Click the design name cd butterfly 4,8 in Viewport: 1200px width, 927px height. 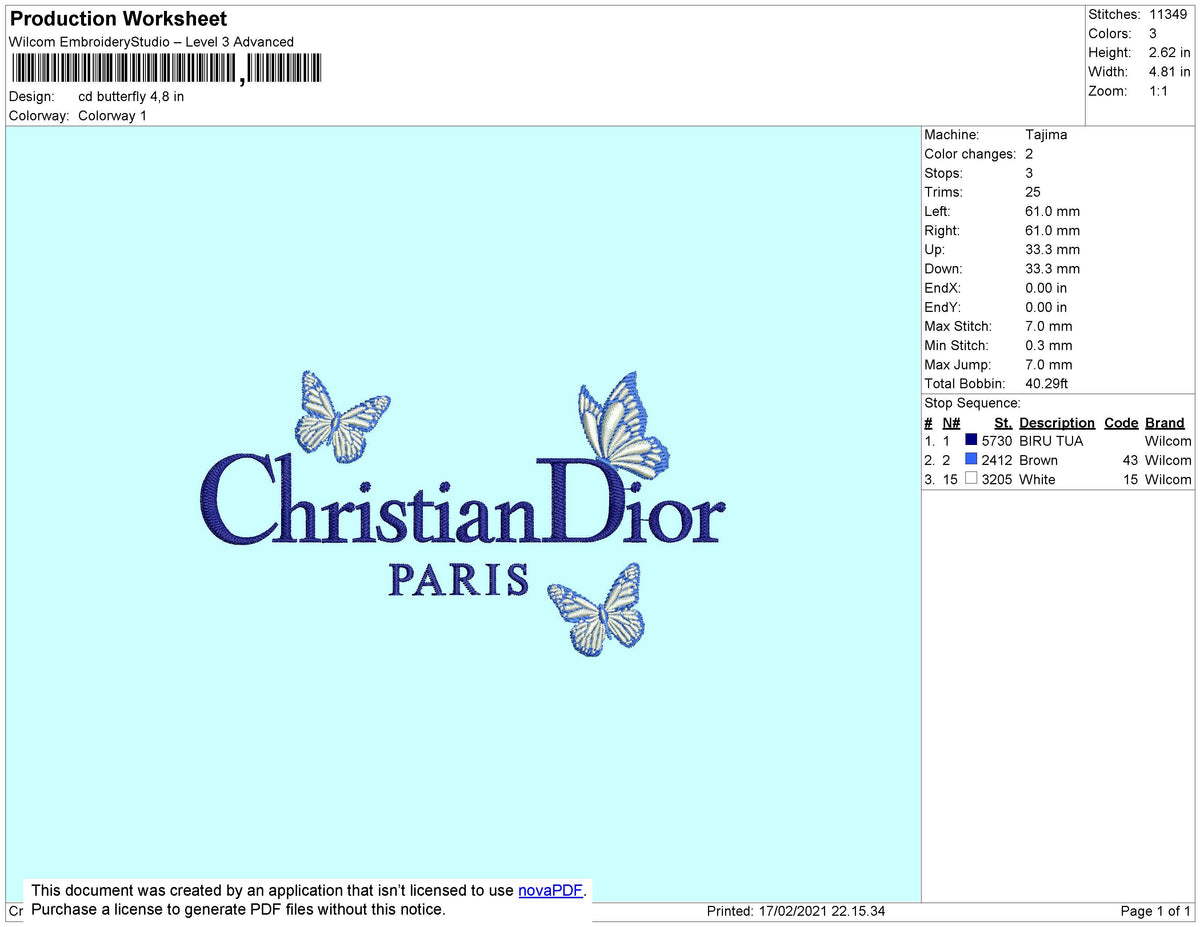[130, 96]
